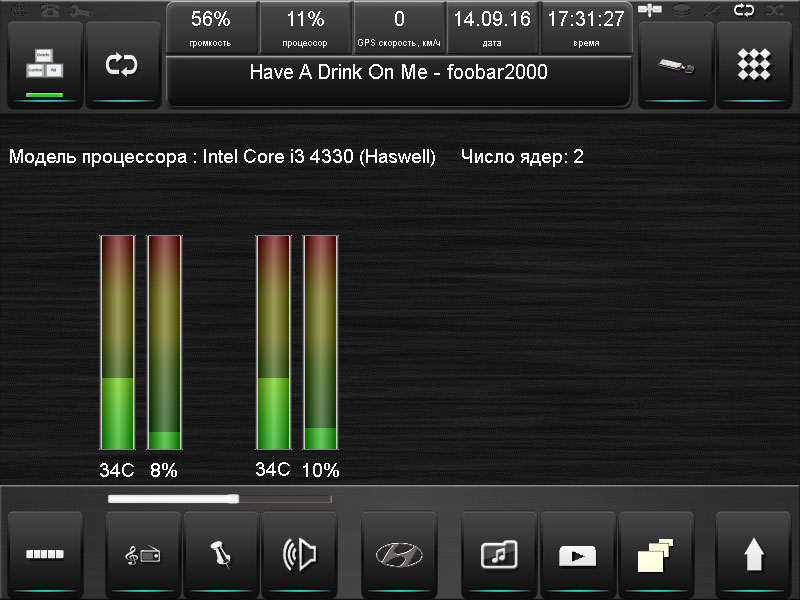Open the radio tuner

142,553
